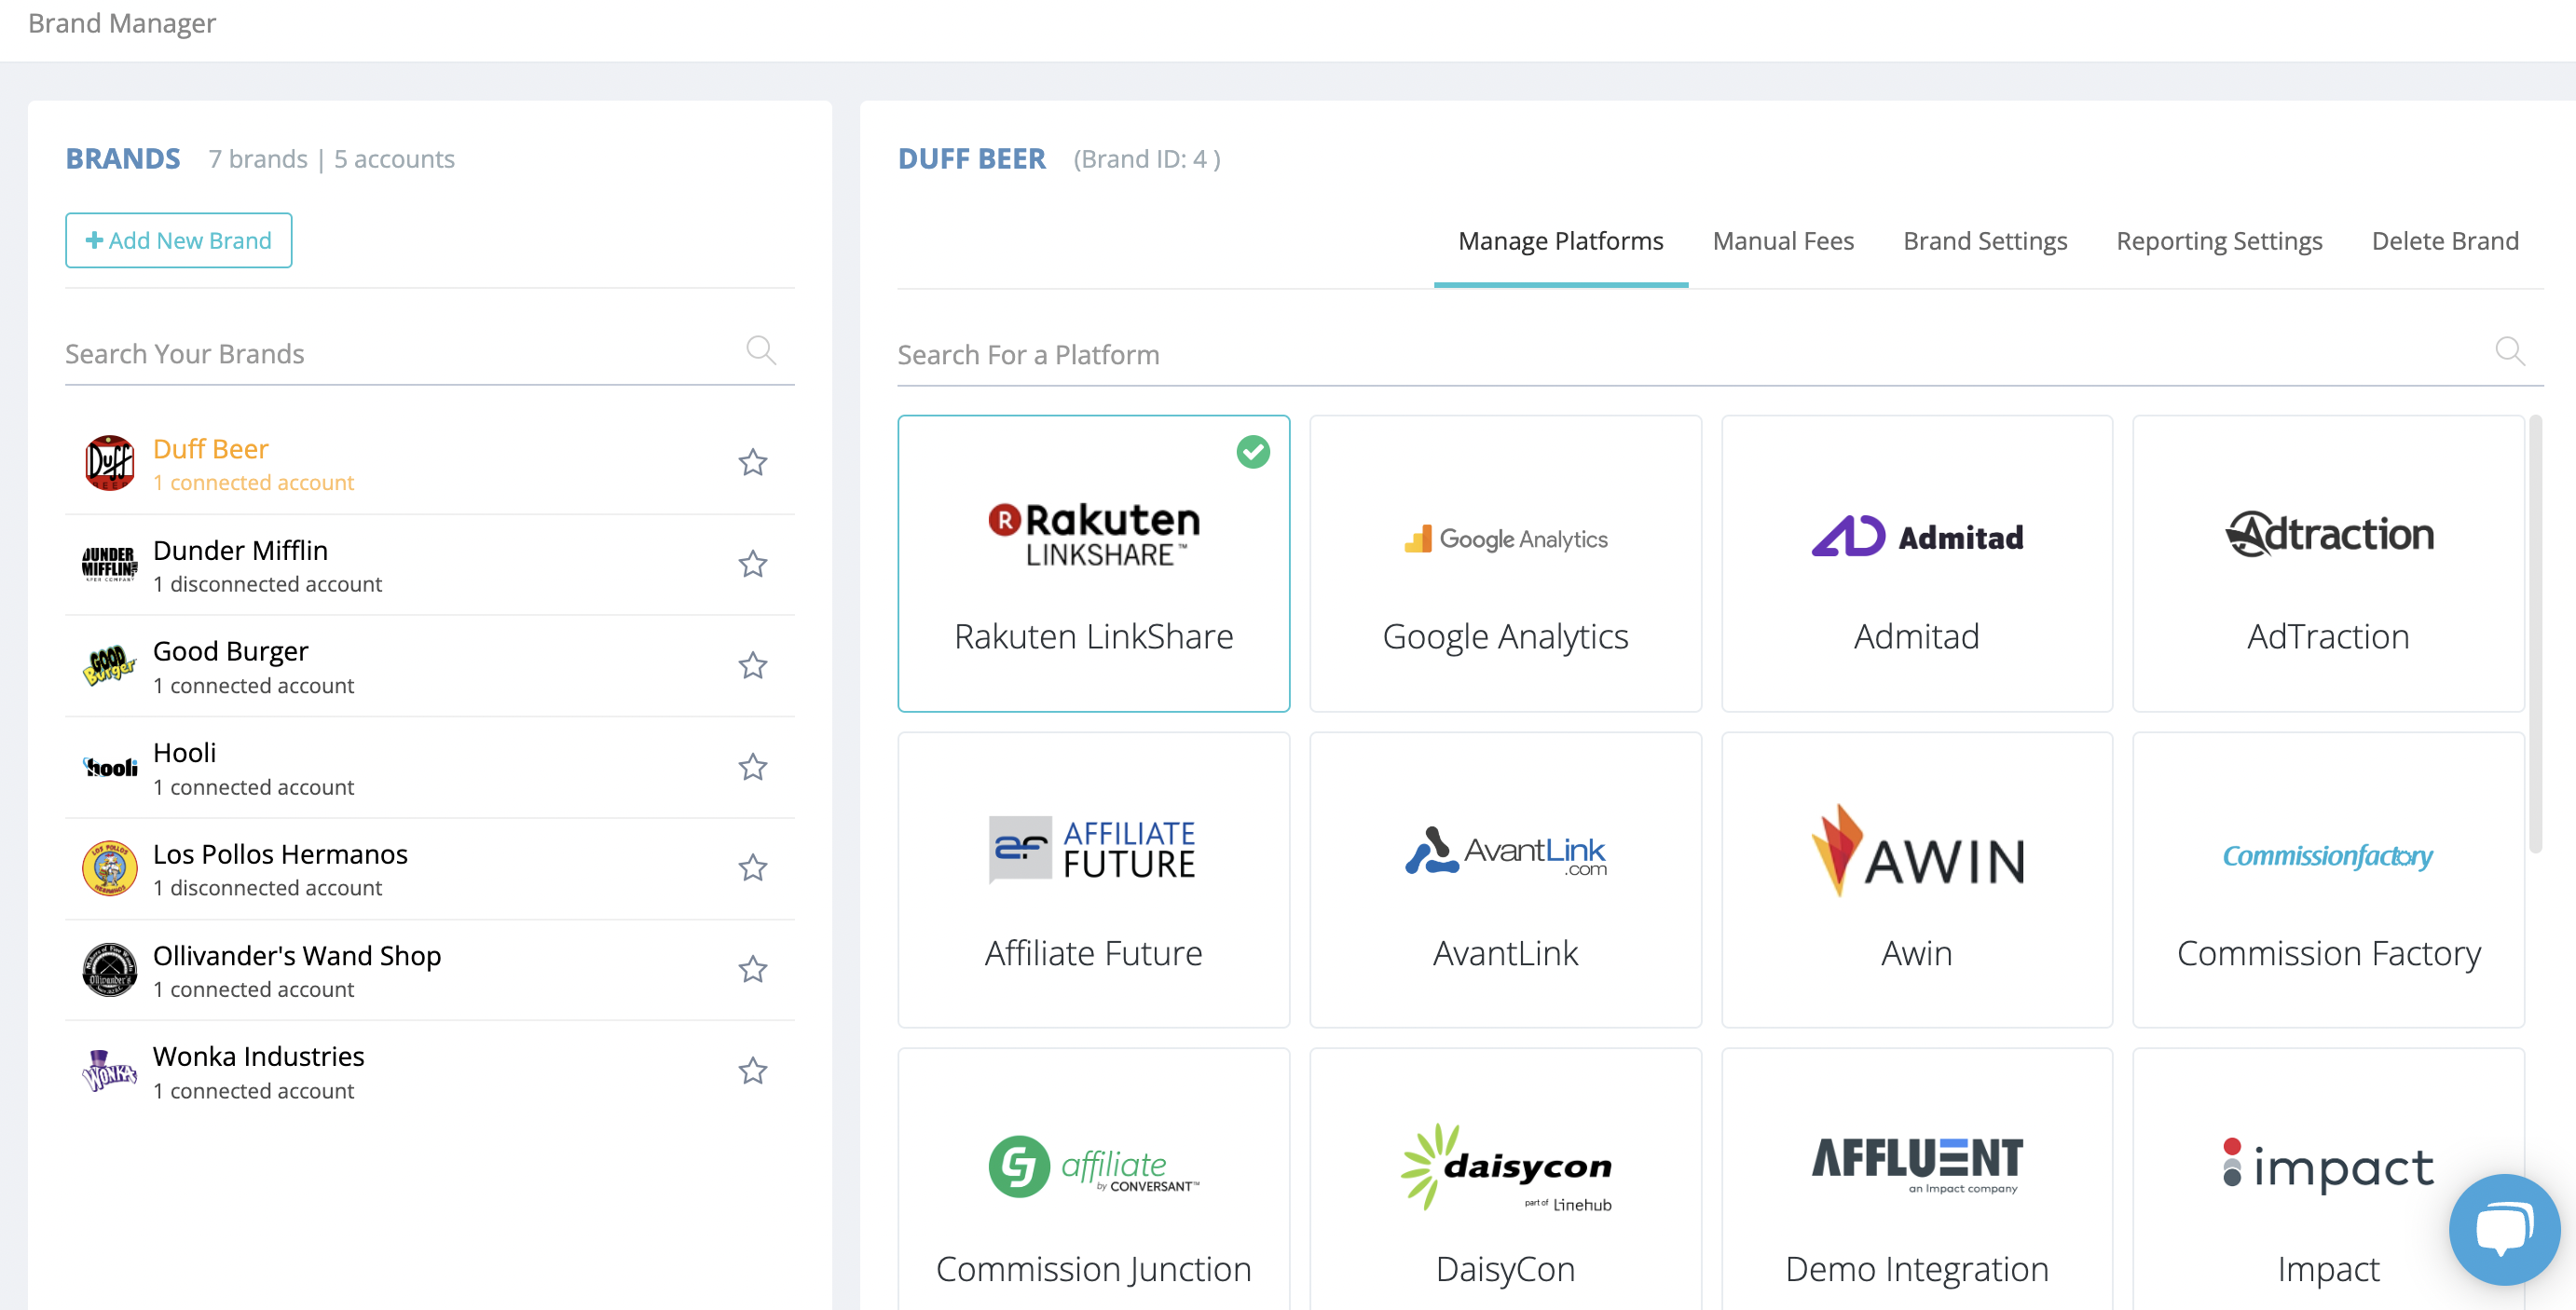Screen dimensions: 2576x1310
Task: Click the Brand Manager page title
Action: (121, 23)
